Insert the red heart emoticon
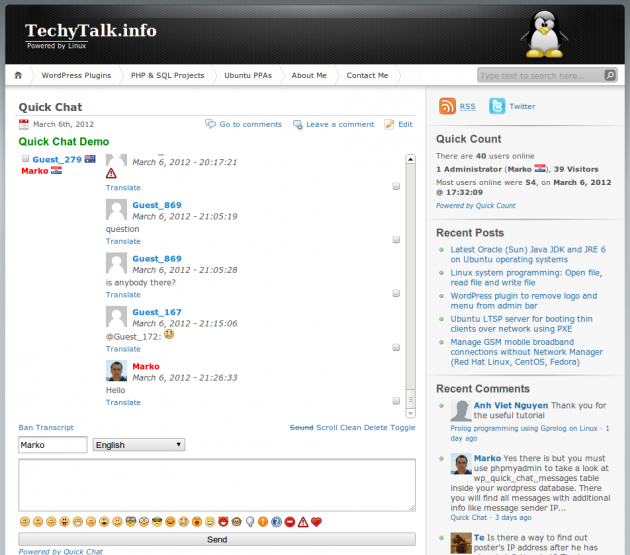This screenshot has height=555, width=630. point(317,522)
